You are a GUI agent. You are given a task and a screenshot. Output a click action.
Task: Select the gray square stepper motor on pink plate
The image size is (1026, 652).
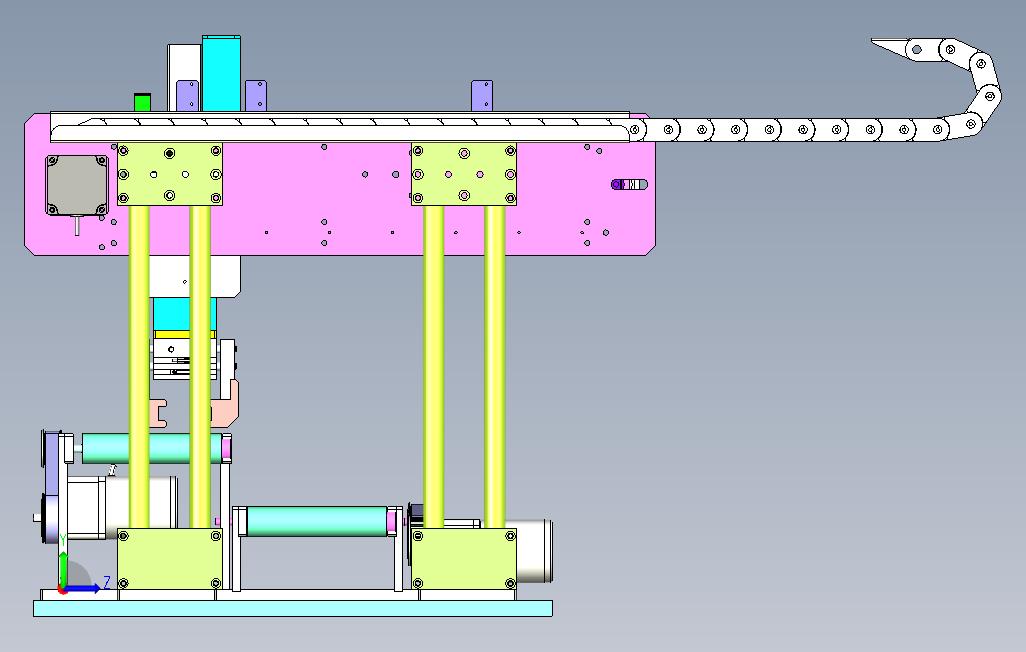(77, 185)
